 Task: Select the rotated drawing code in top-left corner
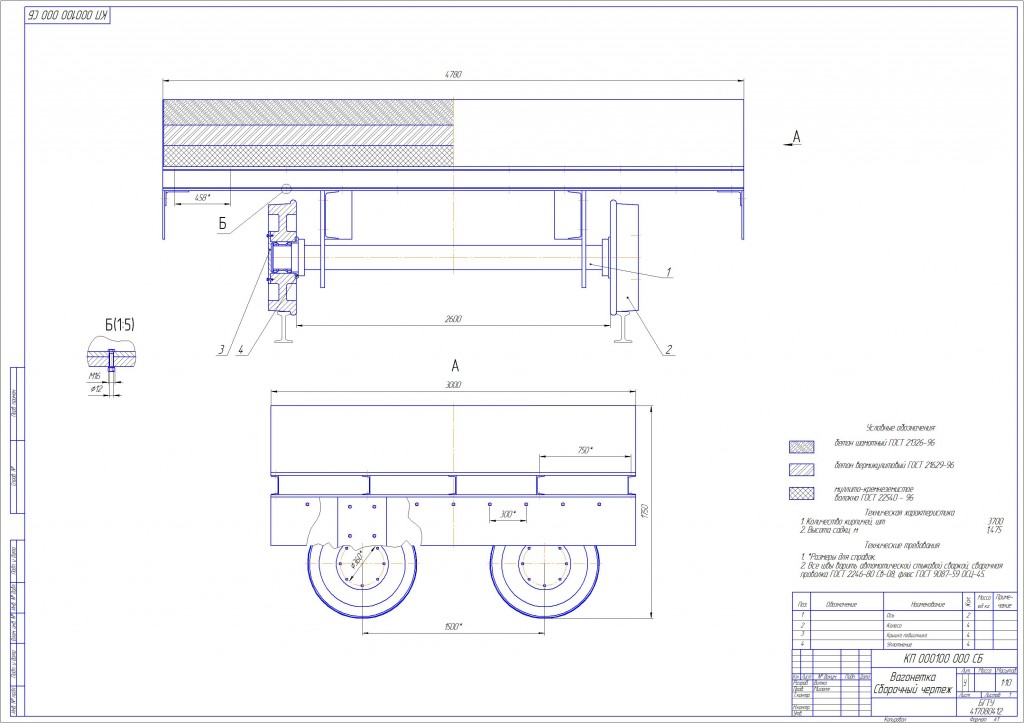(x=68, y=15)
